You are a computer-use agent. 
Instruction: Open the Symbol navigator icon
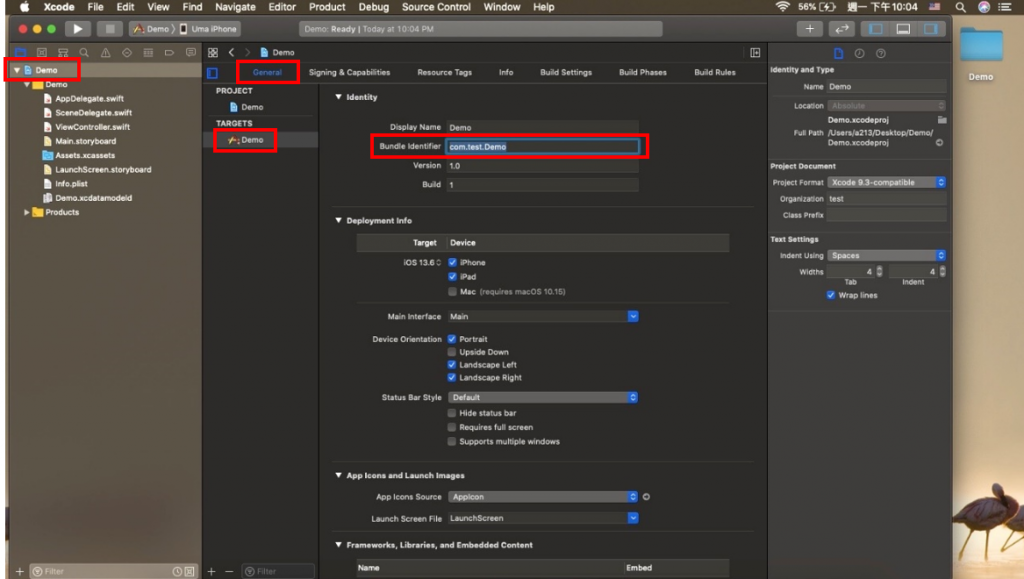click(x=63, y=52)
